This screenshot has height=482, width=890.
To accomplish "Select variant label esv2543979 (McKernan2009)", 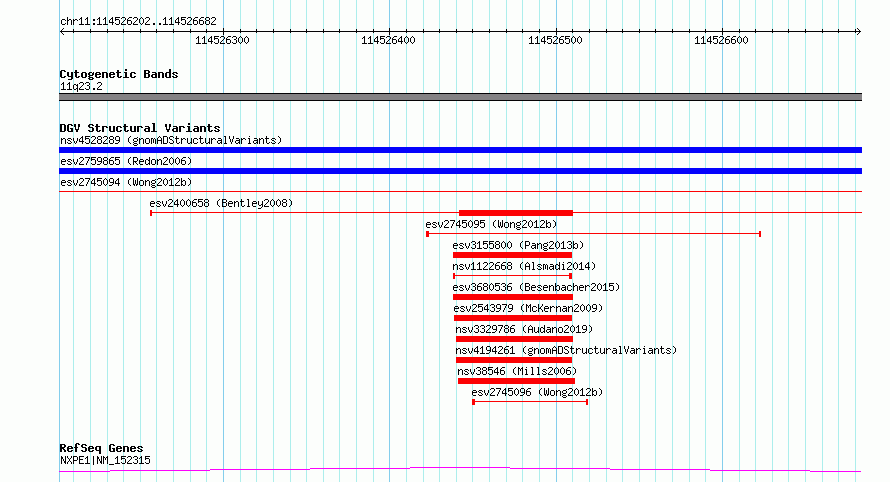I will coord(528,308).
